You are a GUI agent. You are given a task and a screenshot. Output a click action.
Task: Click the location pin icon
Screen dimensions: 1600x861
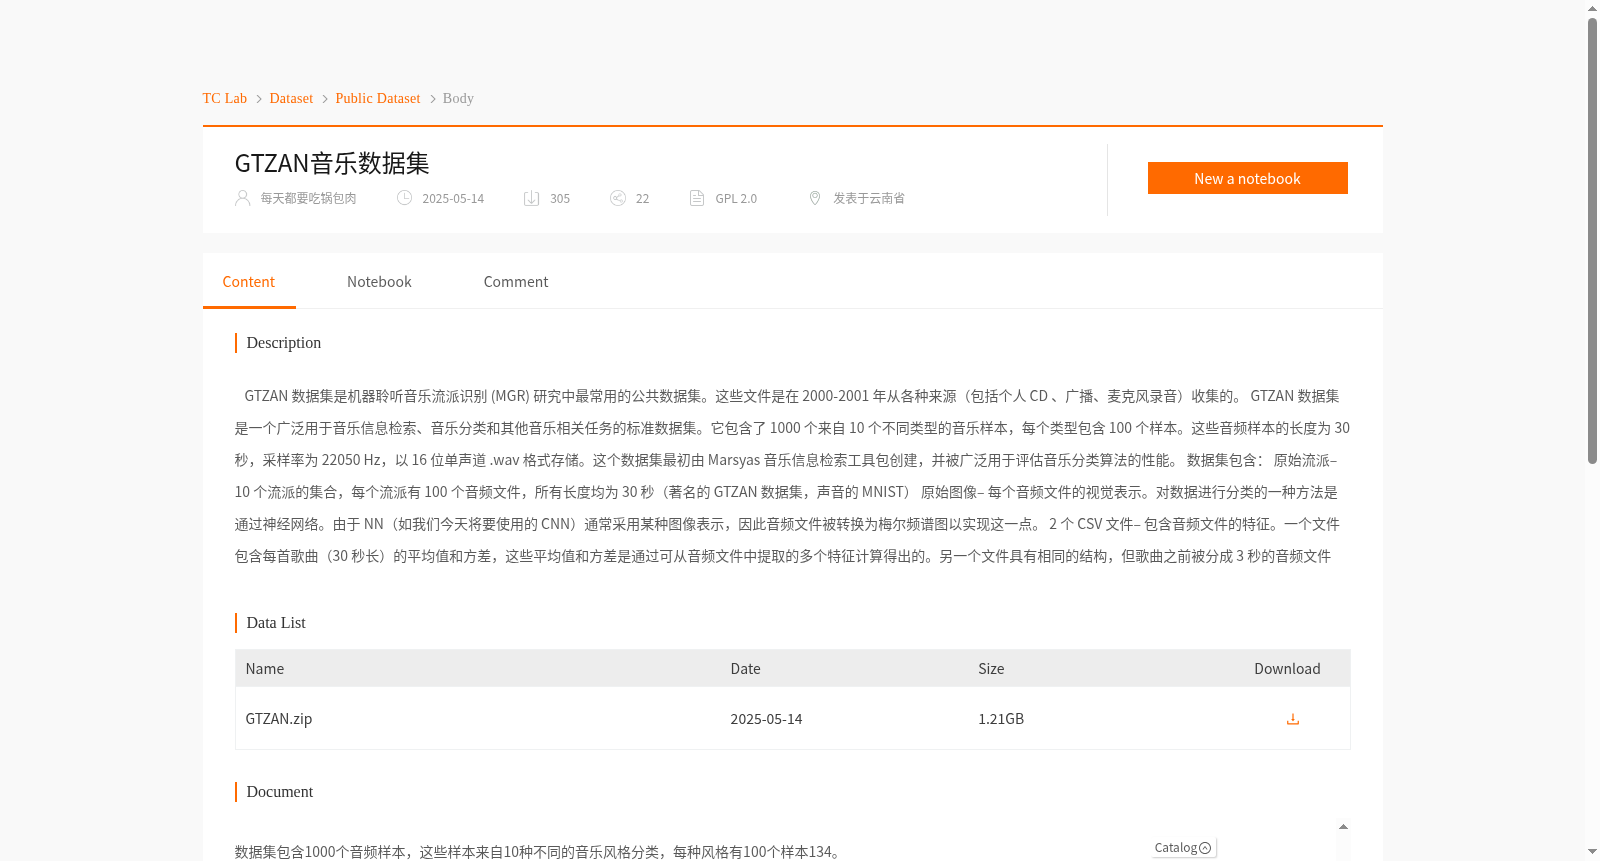click(814, 198)
